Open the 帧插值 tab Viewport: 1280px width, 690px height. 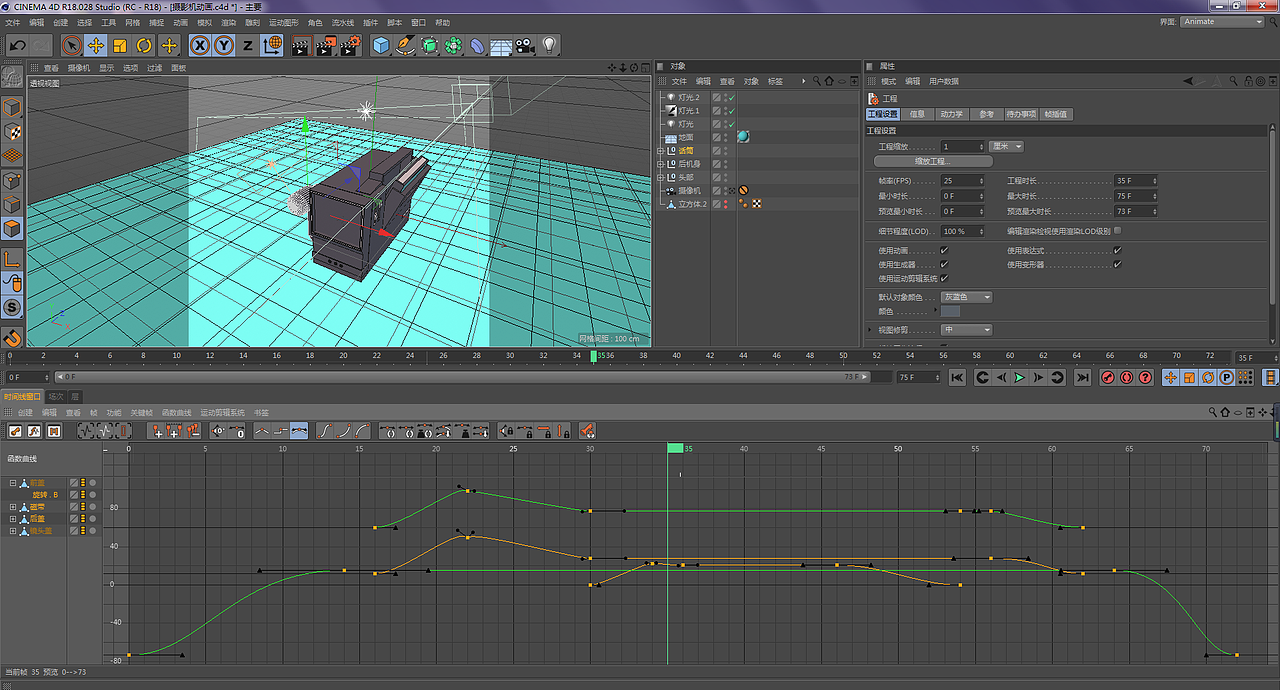point(1056,114)
